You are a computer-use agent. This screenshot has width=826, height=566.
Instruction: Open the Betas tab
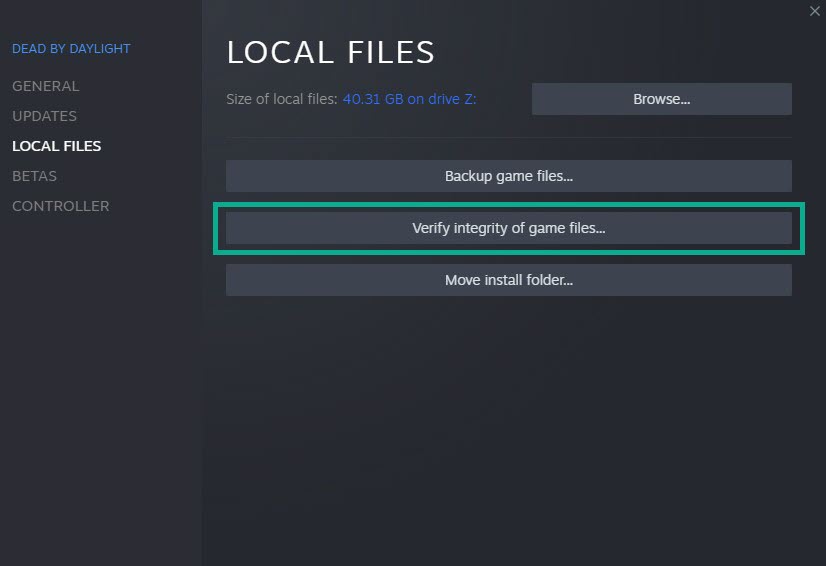34,176
